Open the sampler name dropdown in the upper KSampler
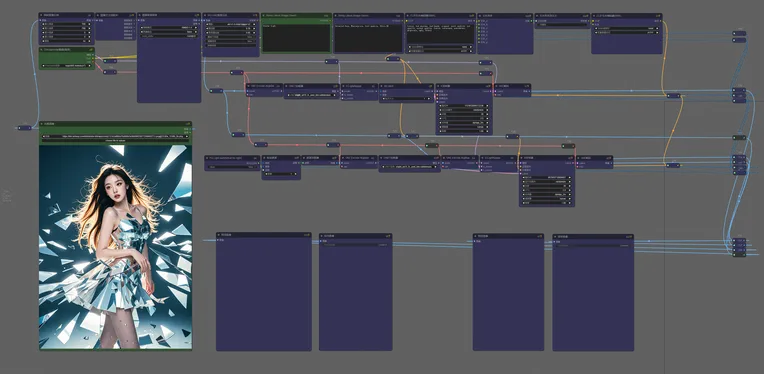The height and width of the screenshot is (374, 764). click(x=463, y=122)
